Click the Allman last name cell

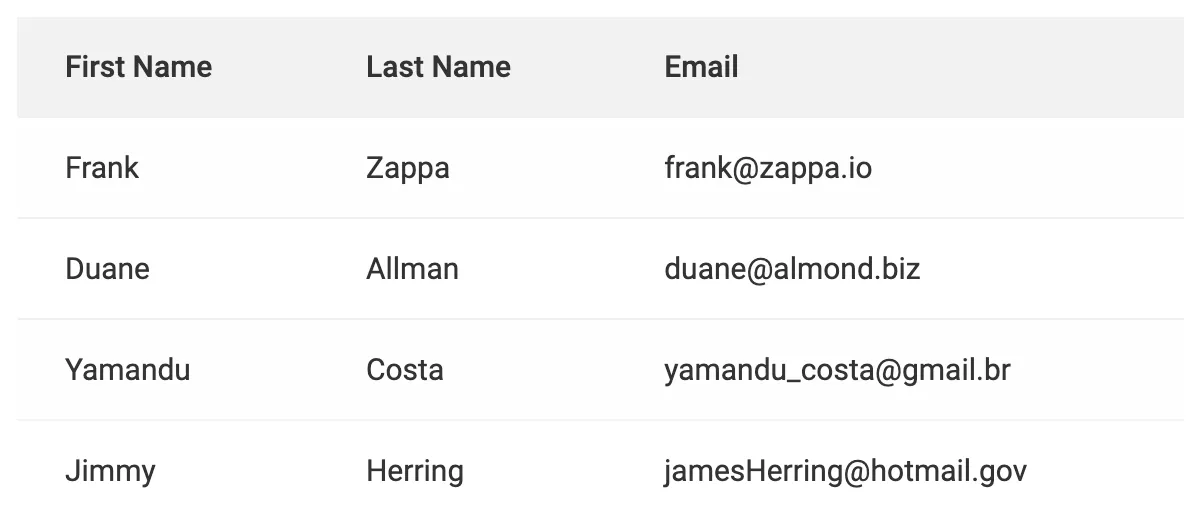[x=412, y=269]
